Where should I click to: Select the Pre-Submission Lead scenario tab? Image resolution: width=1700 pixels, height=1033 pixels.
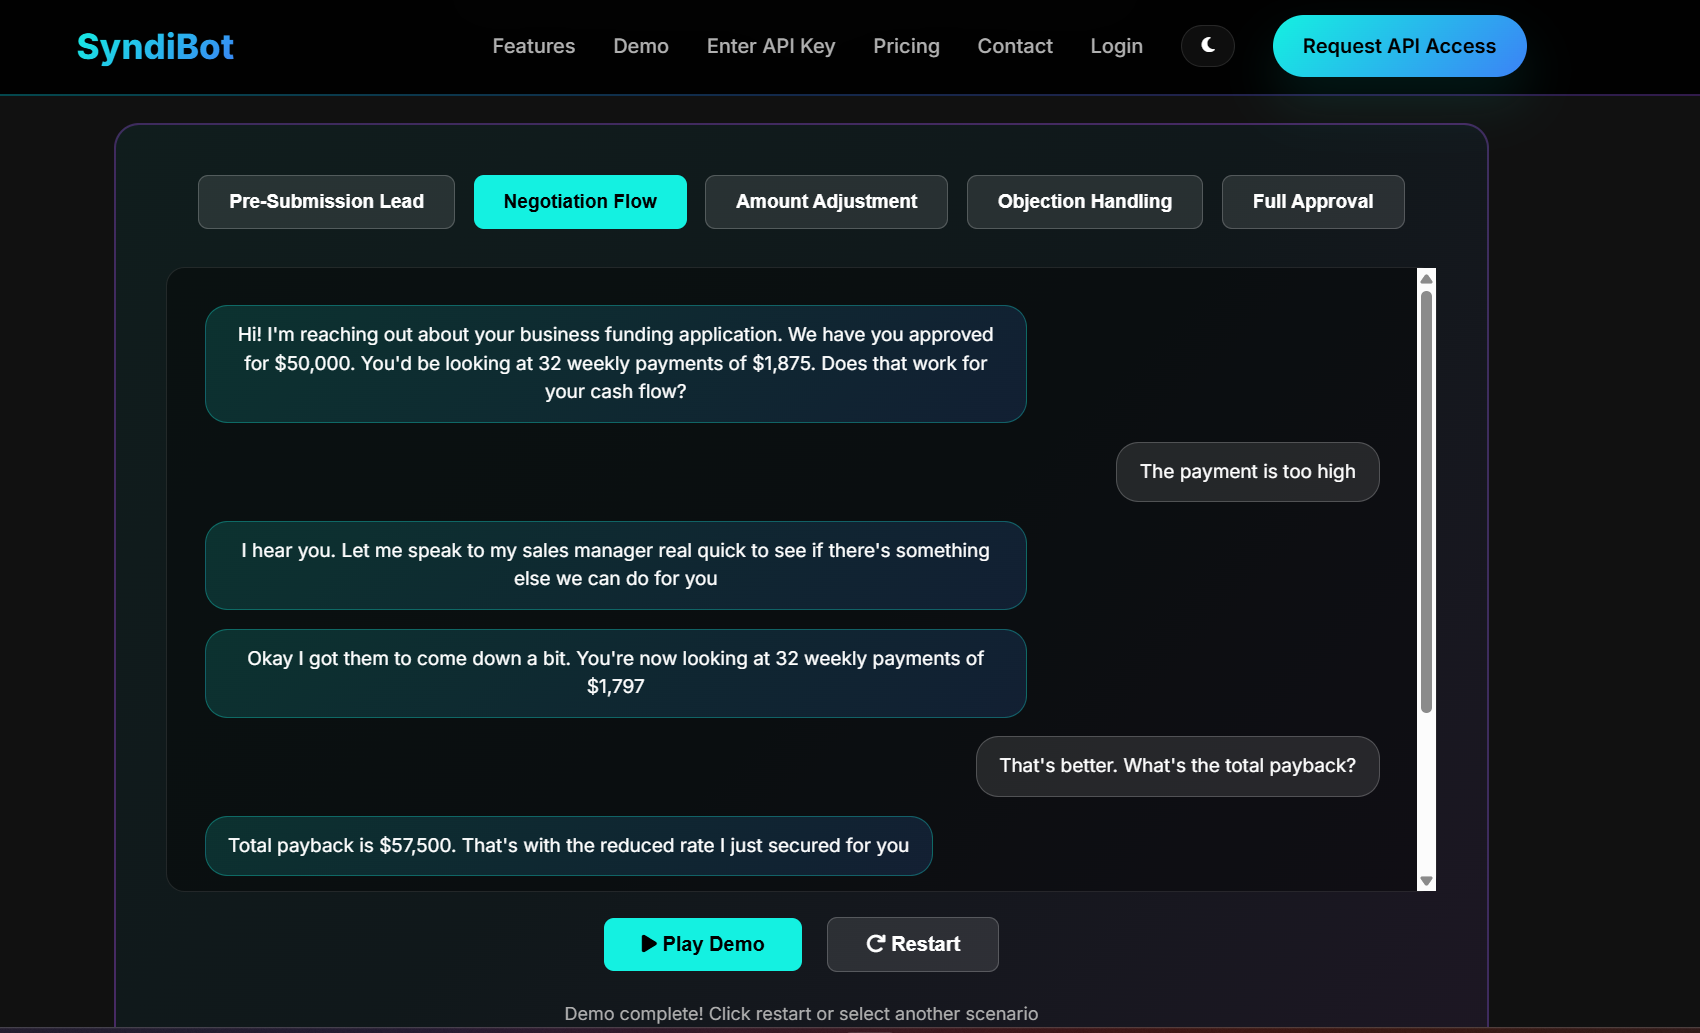coord(326,202)
